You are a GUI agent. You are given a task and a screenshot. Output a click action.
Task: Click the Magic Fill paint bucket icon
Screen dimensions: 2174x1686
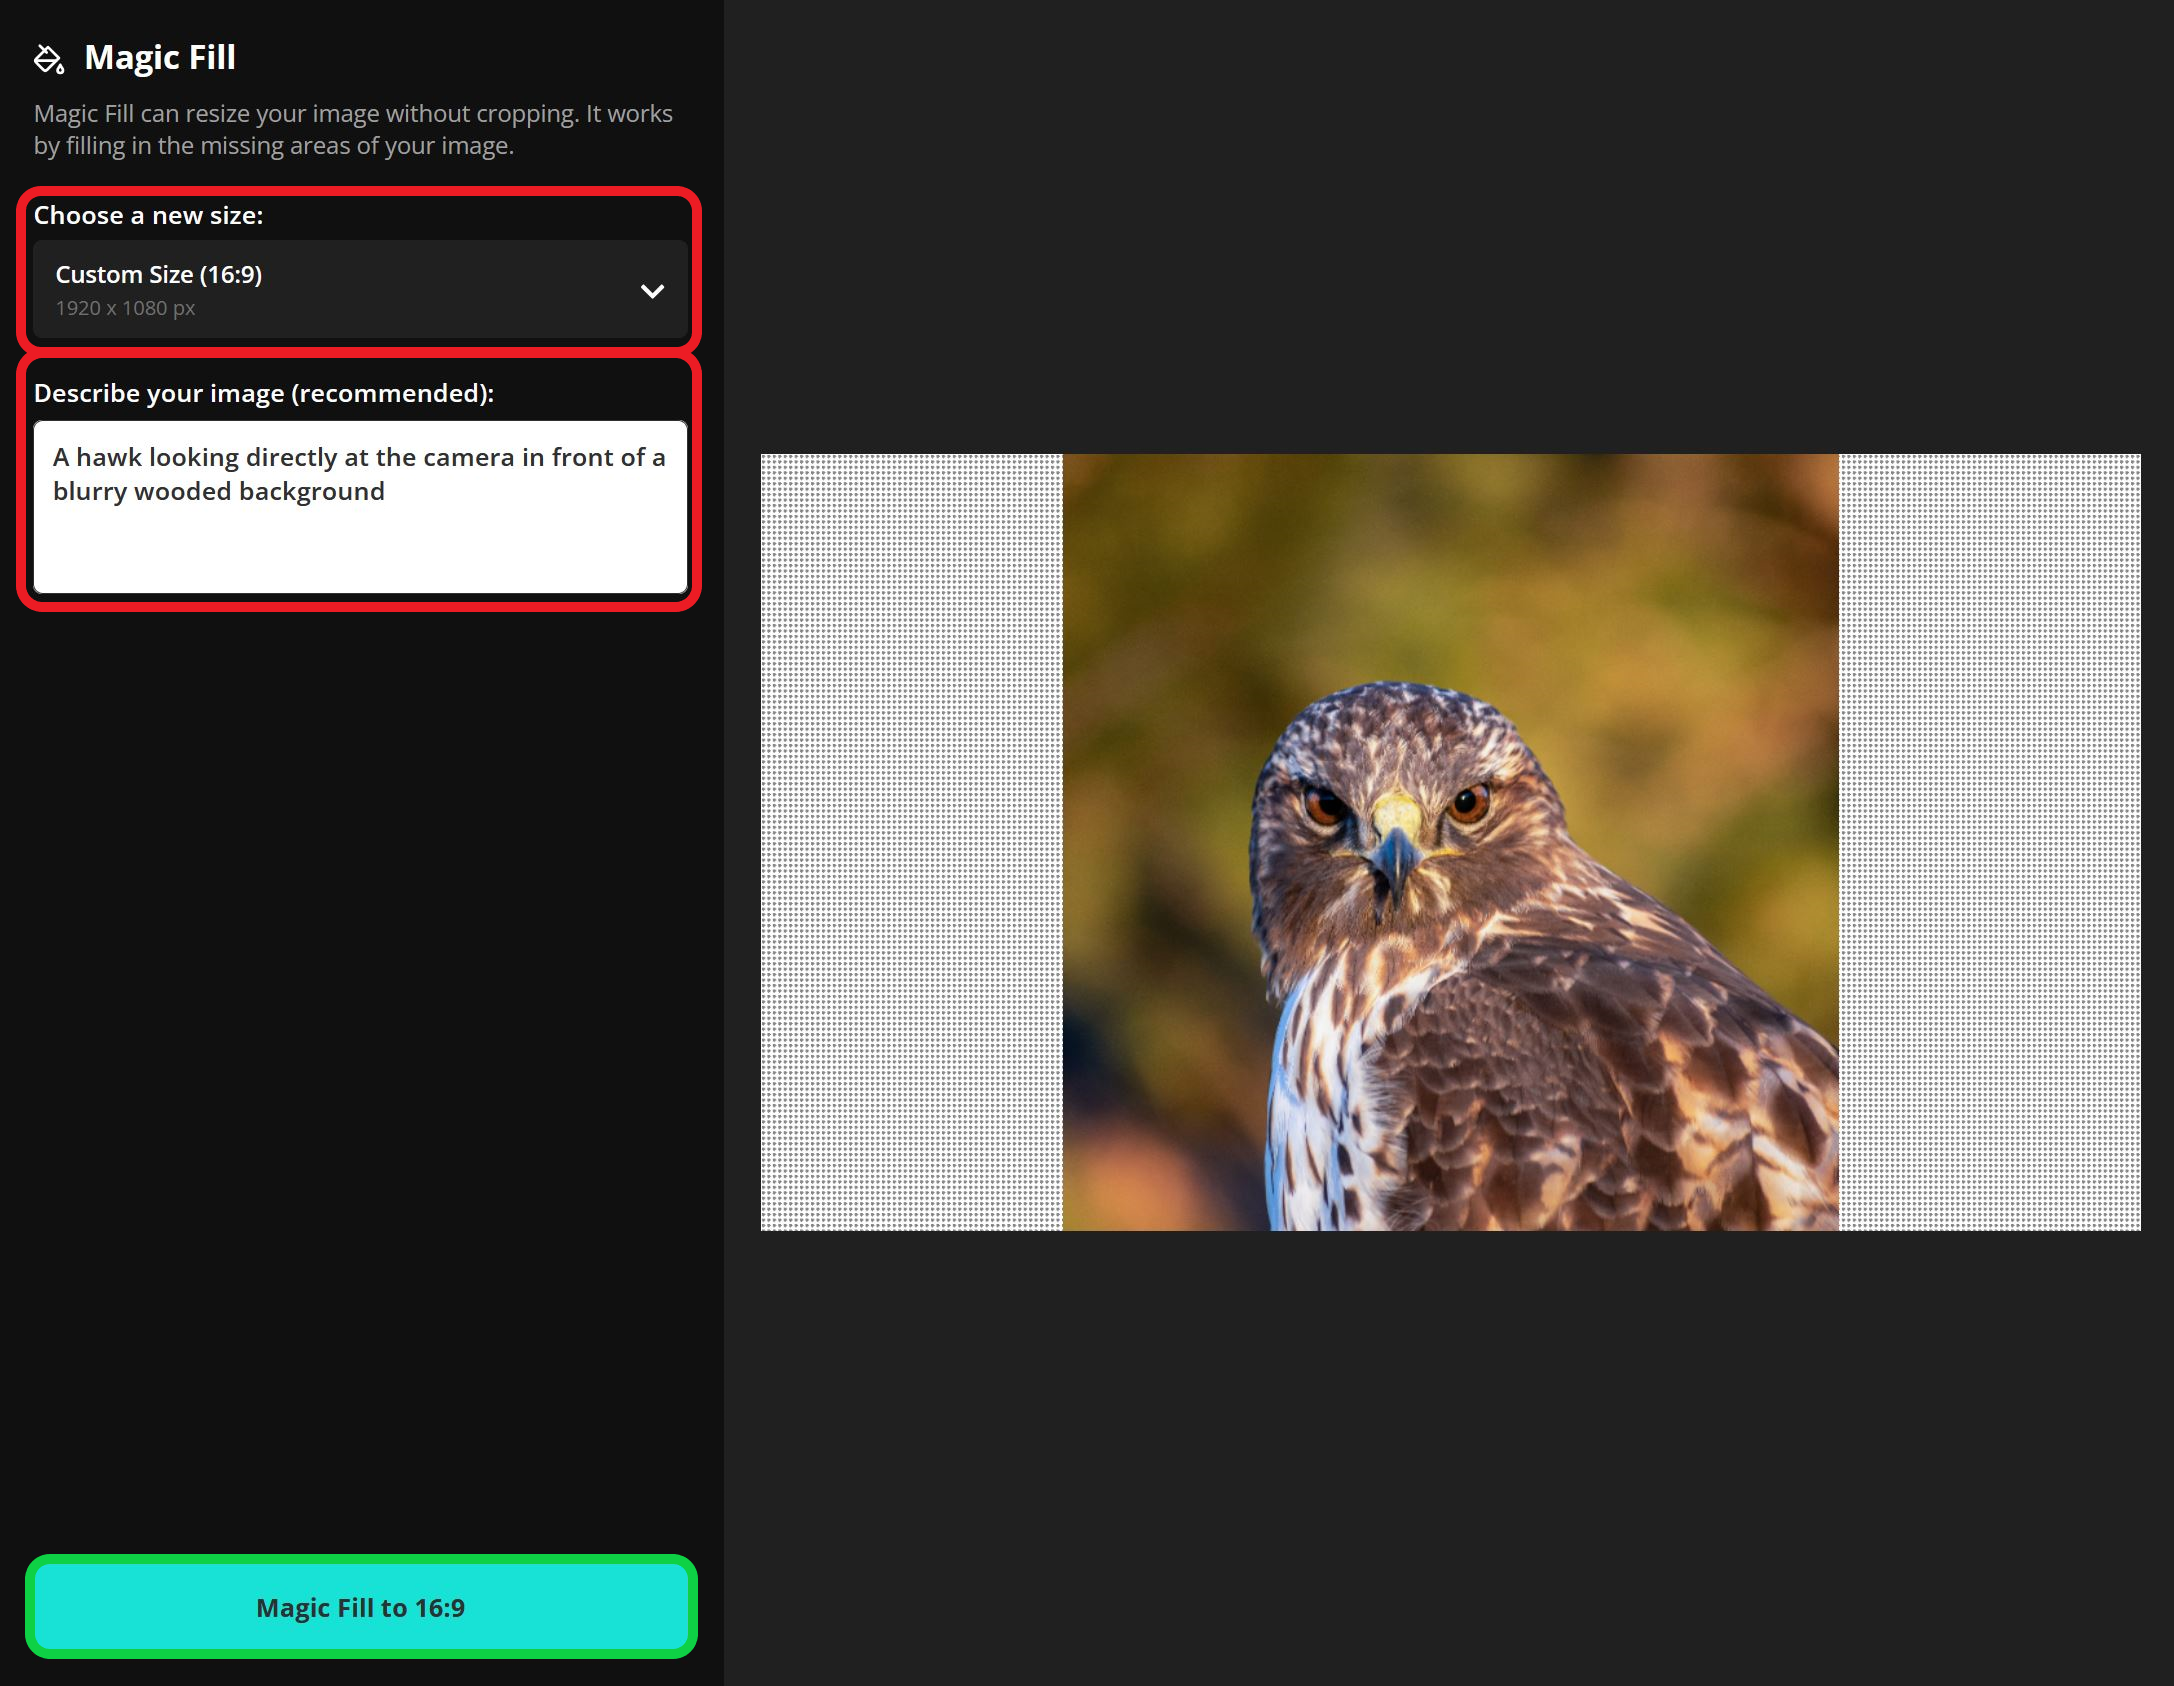(49, 59)
